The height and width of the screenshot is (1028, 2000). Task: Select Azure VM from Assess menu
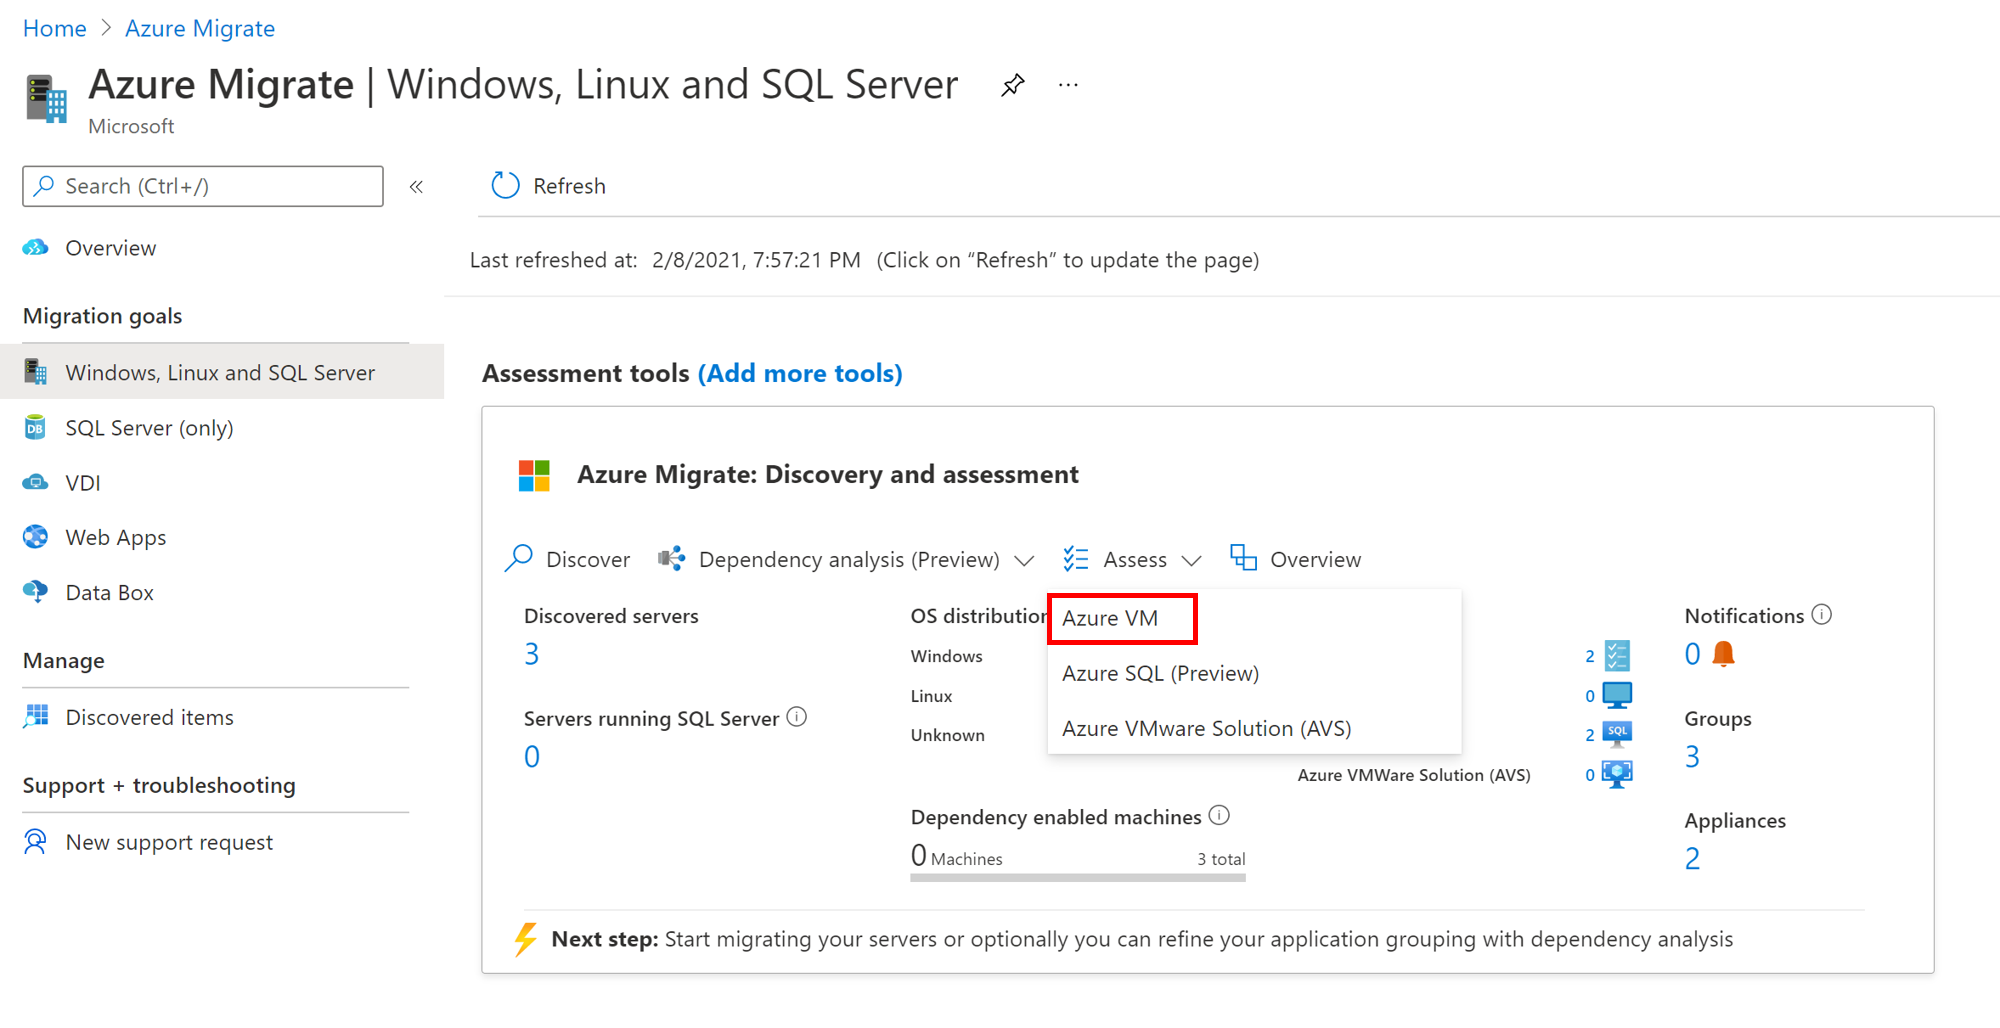click(x=1110, y=618)
